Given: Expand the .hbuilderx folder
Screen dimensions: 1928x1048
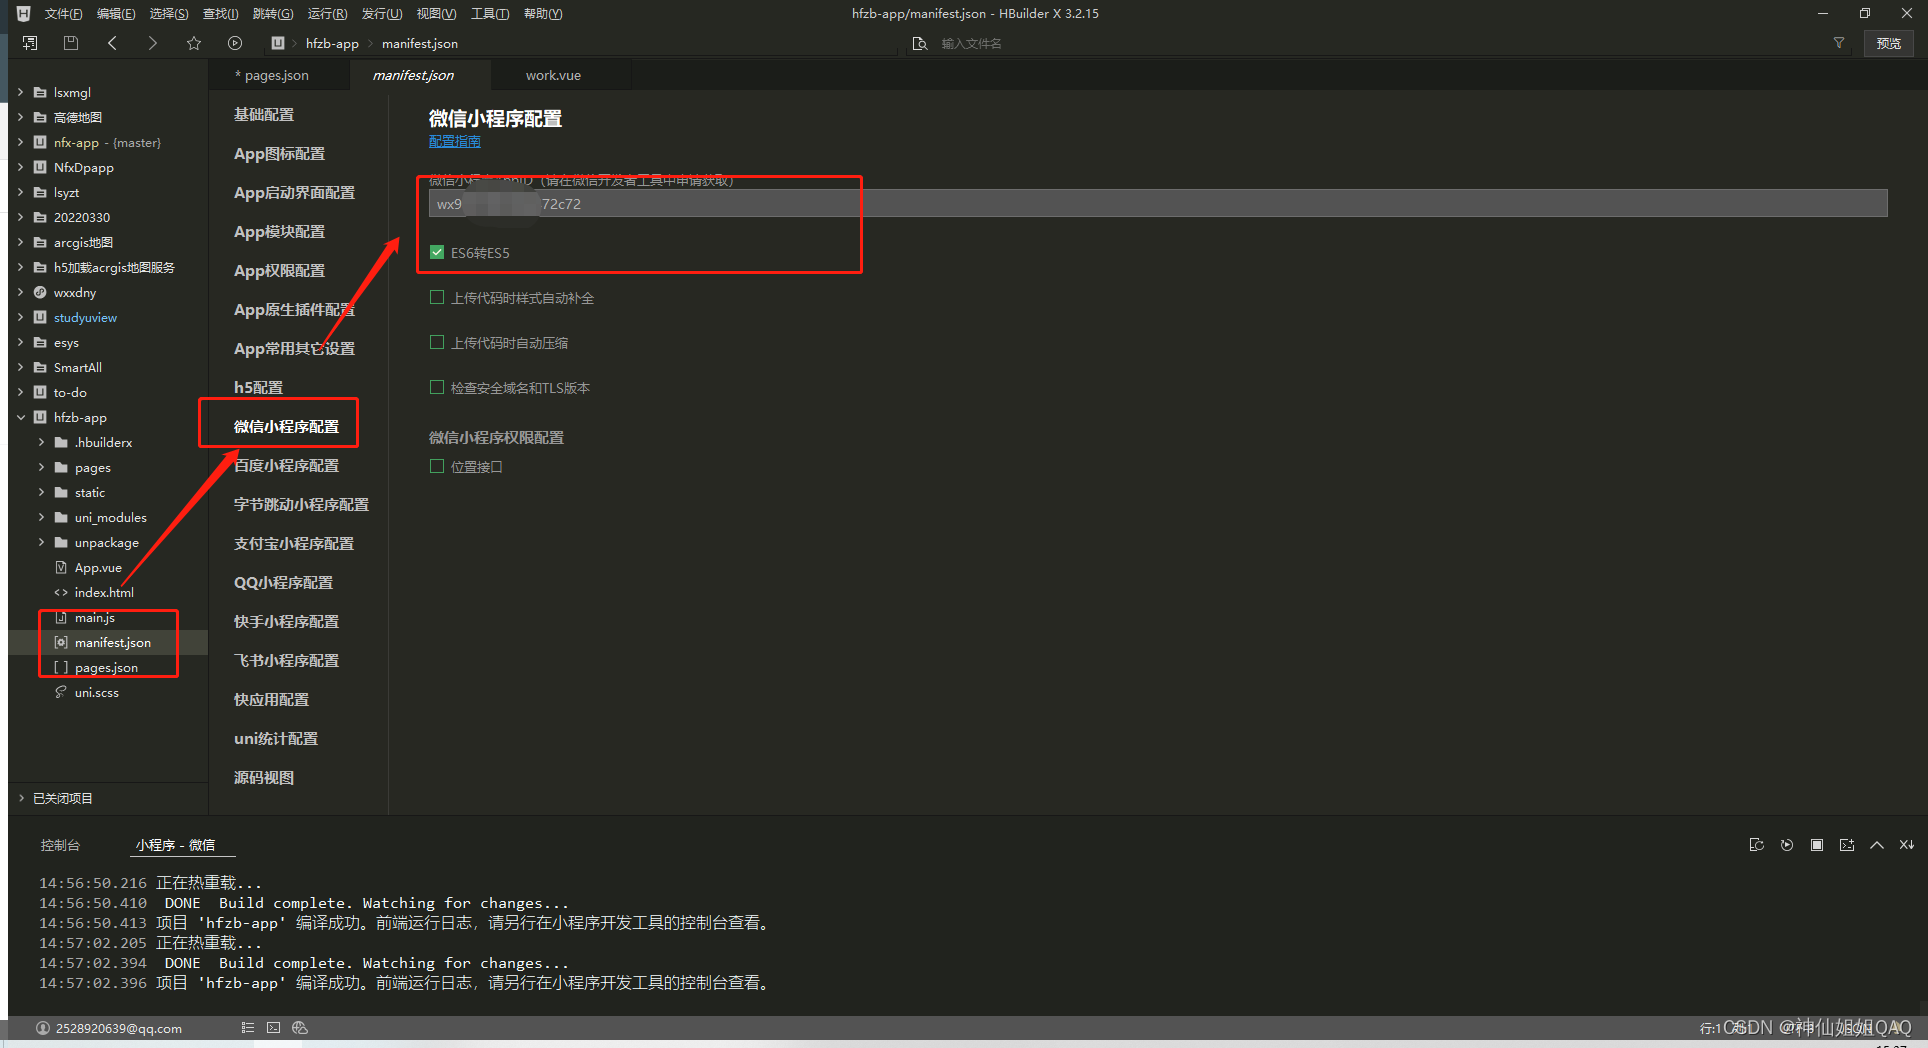Looking at the screenshot, I should coord(41,442).
